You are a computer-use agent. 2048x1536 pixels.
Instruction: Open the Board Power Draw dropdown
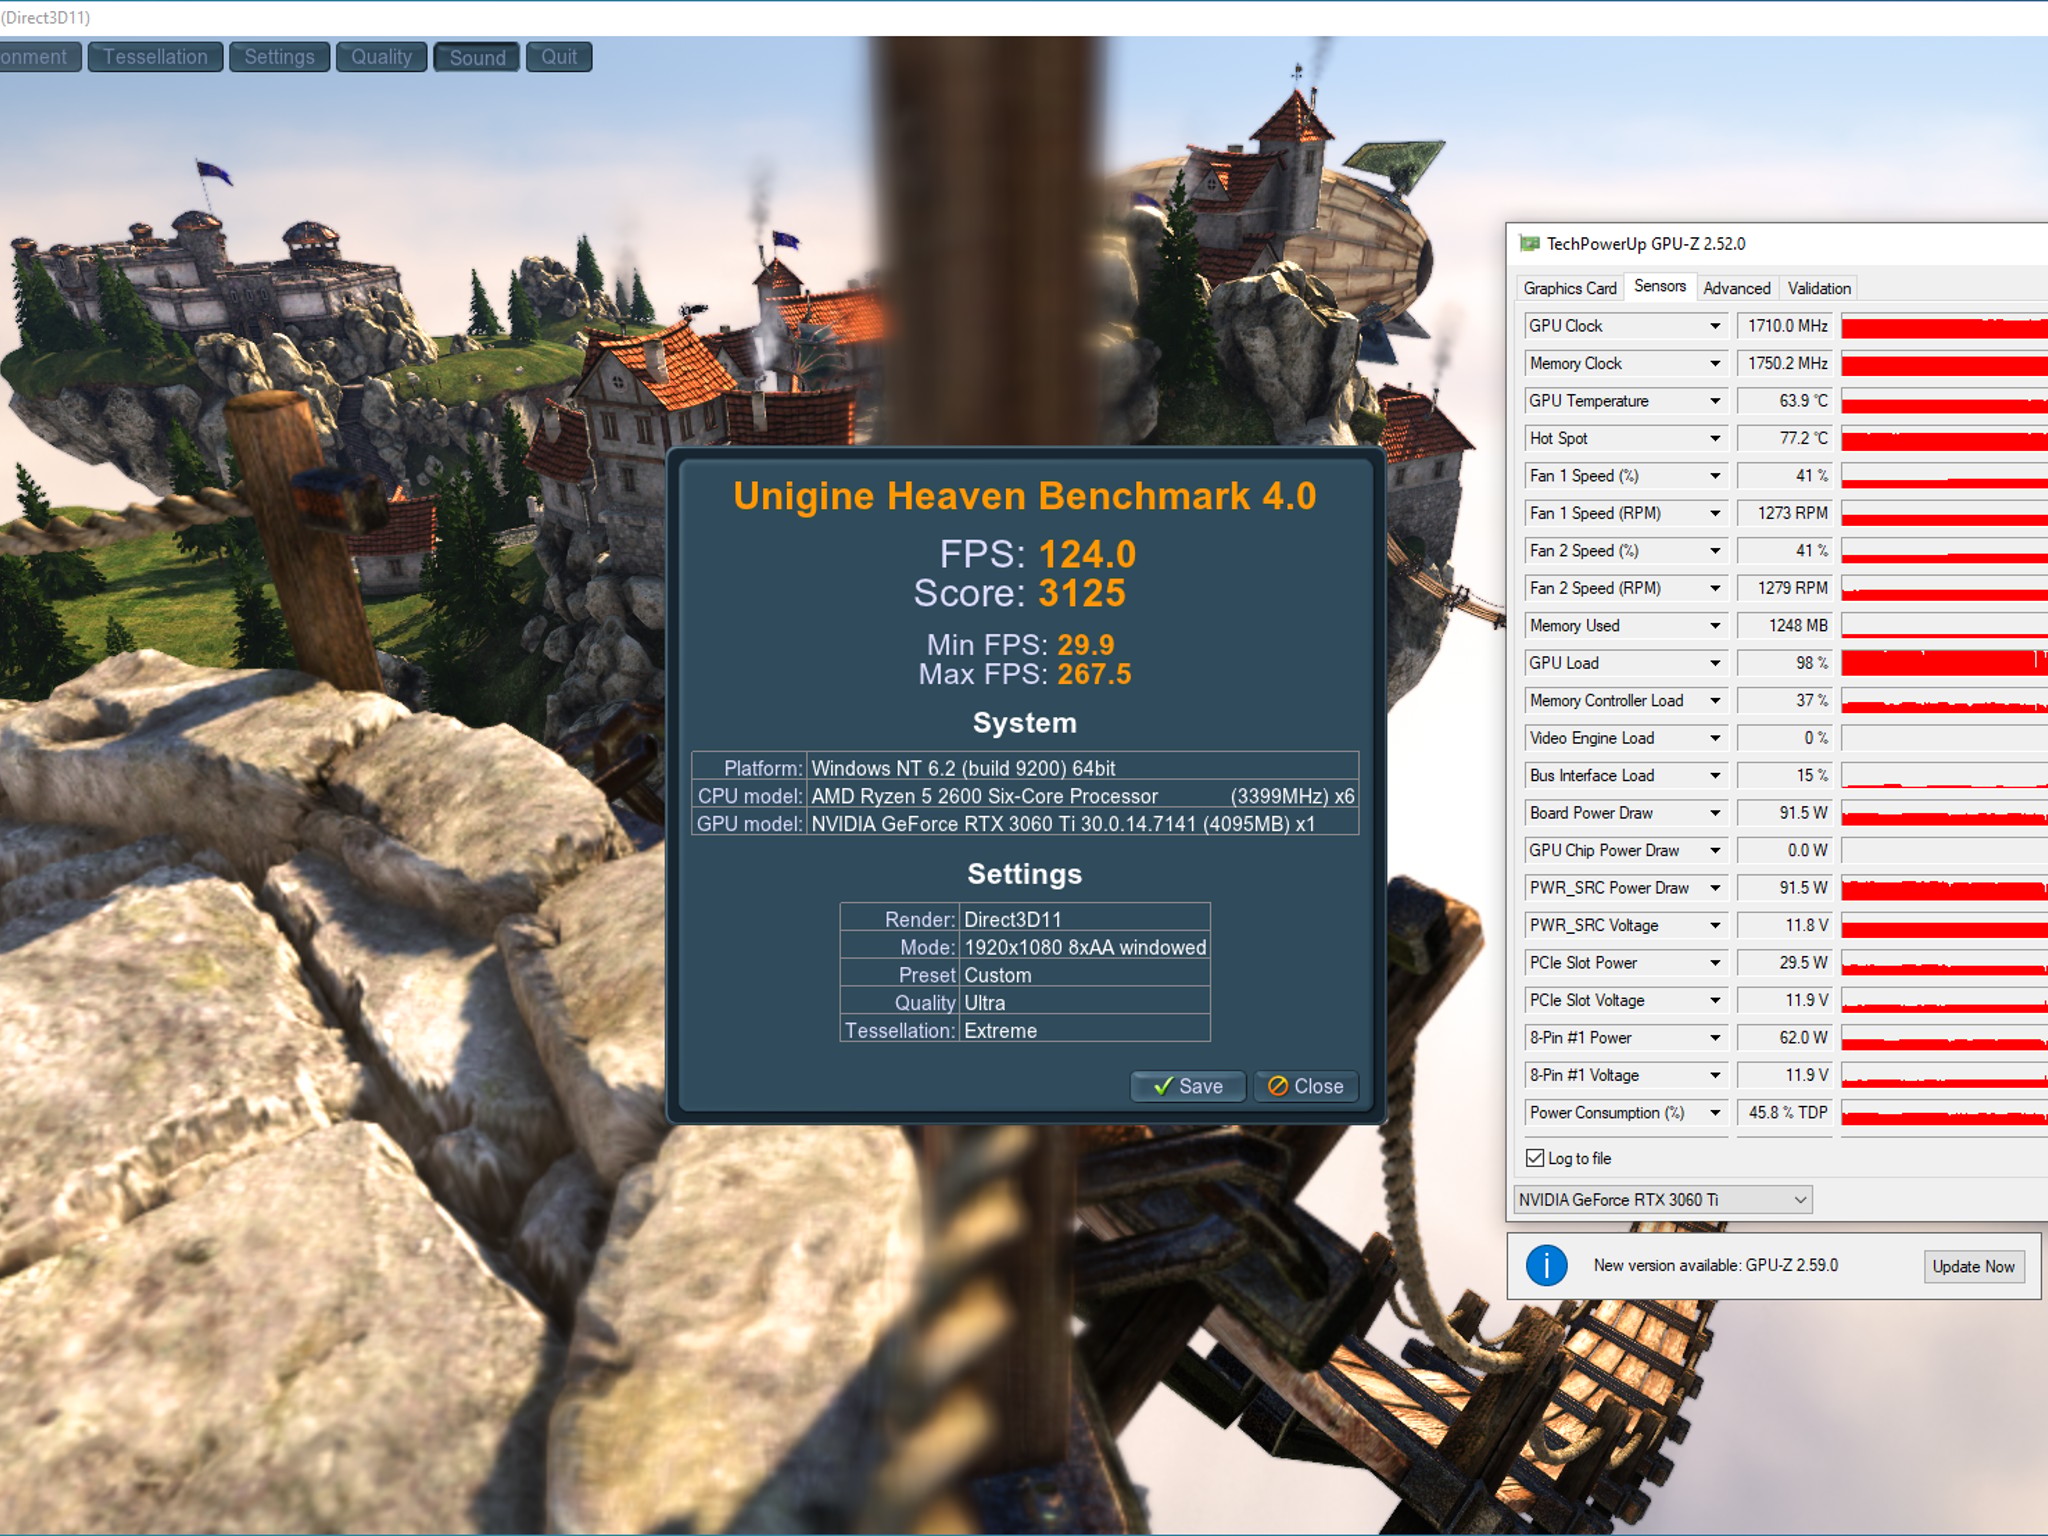click(1715, 813)
